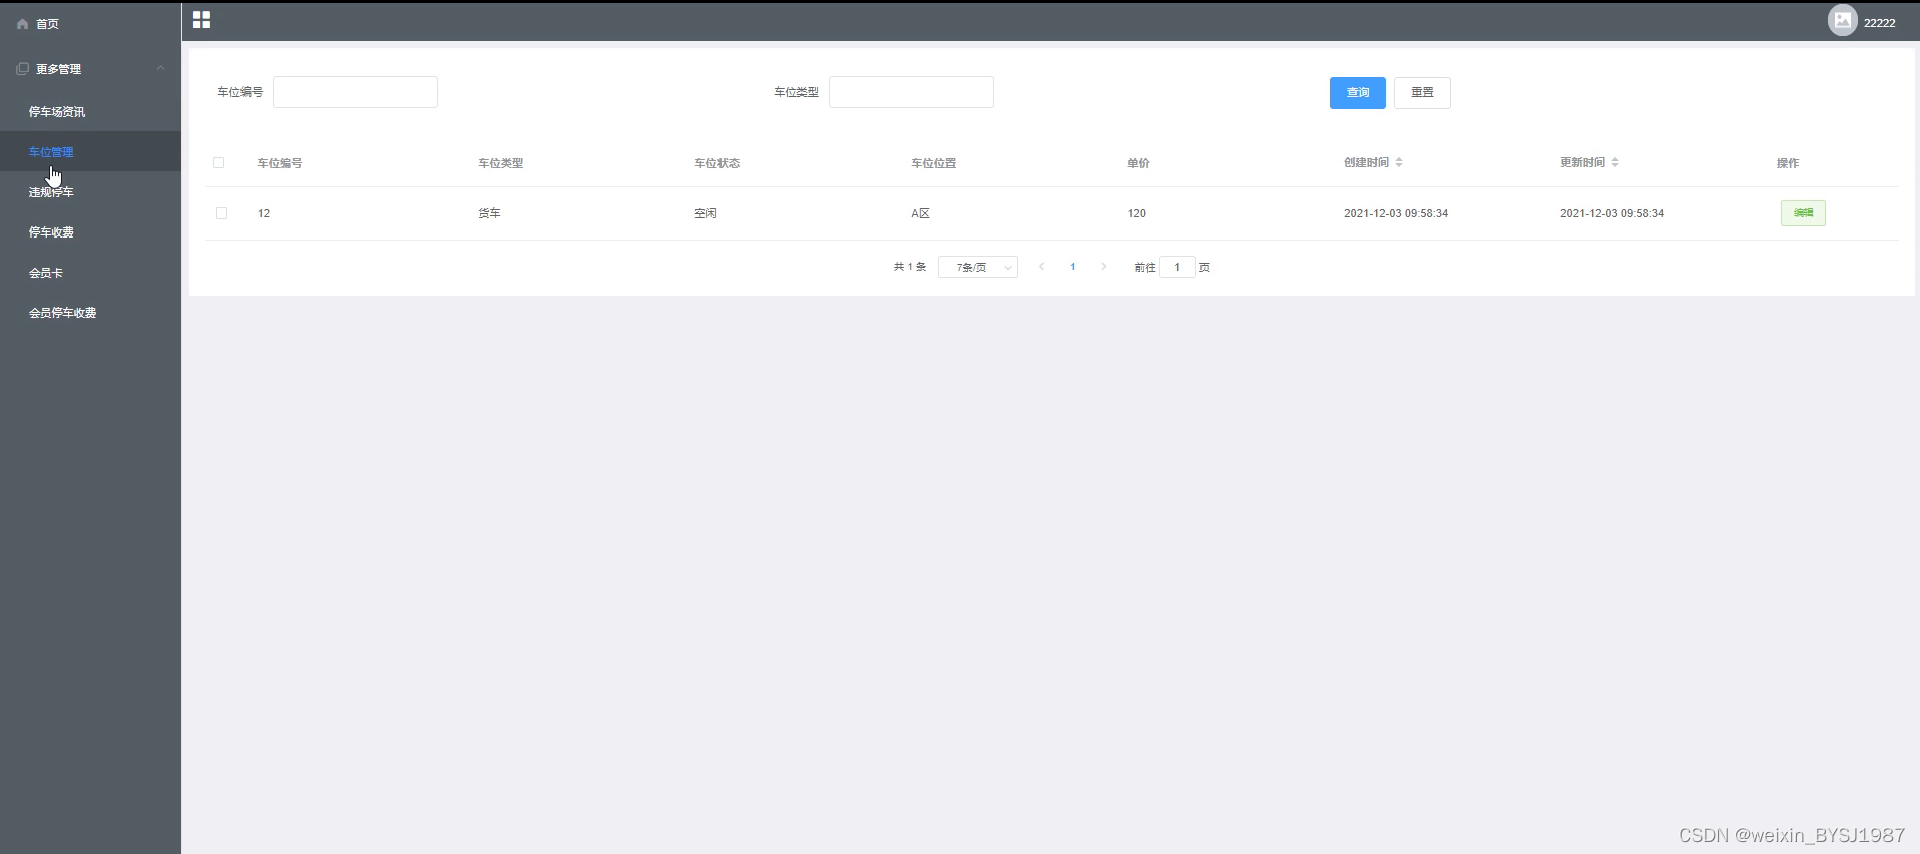Click the 更多管理 folder icon
The height and width of the screenshot is (854, 1920).
(23, 69)
